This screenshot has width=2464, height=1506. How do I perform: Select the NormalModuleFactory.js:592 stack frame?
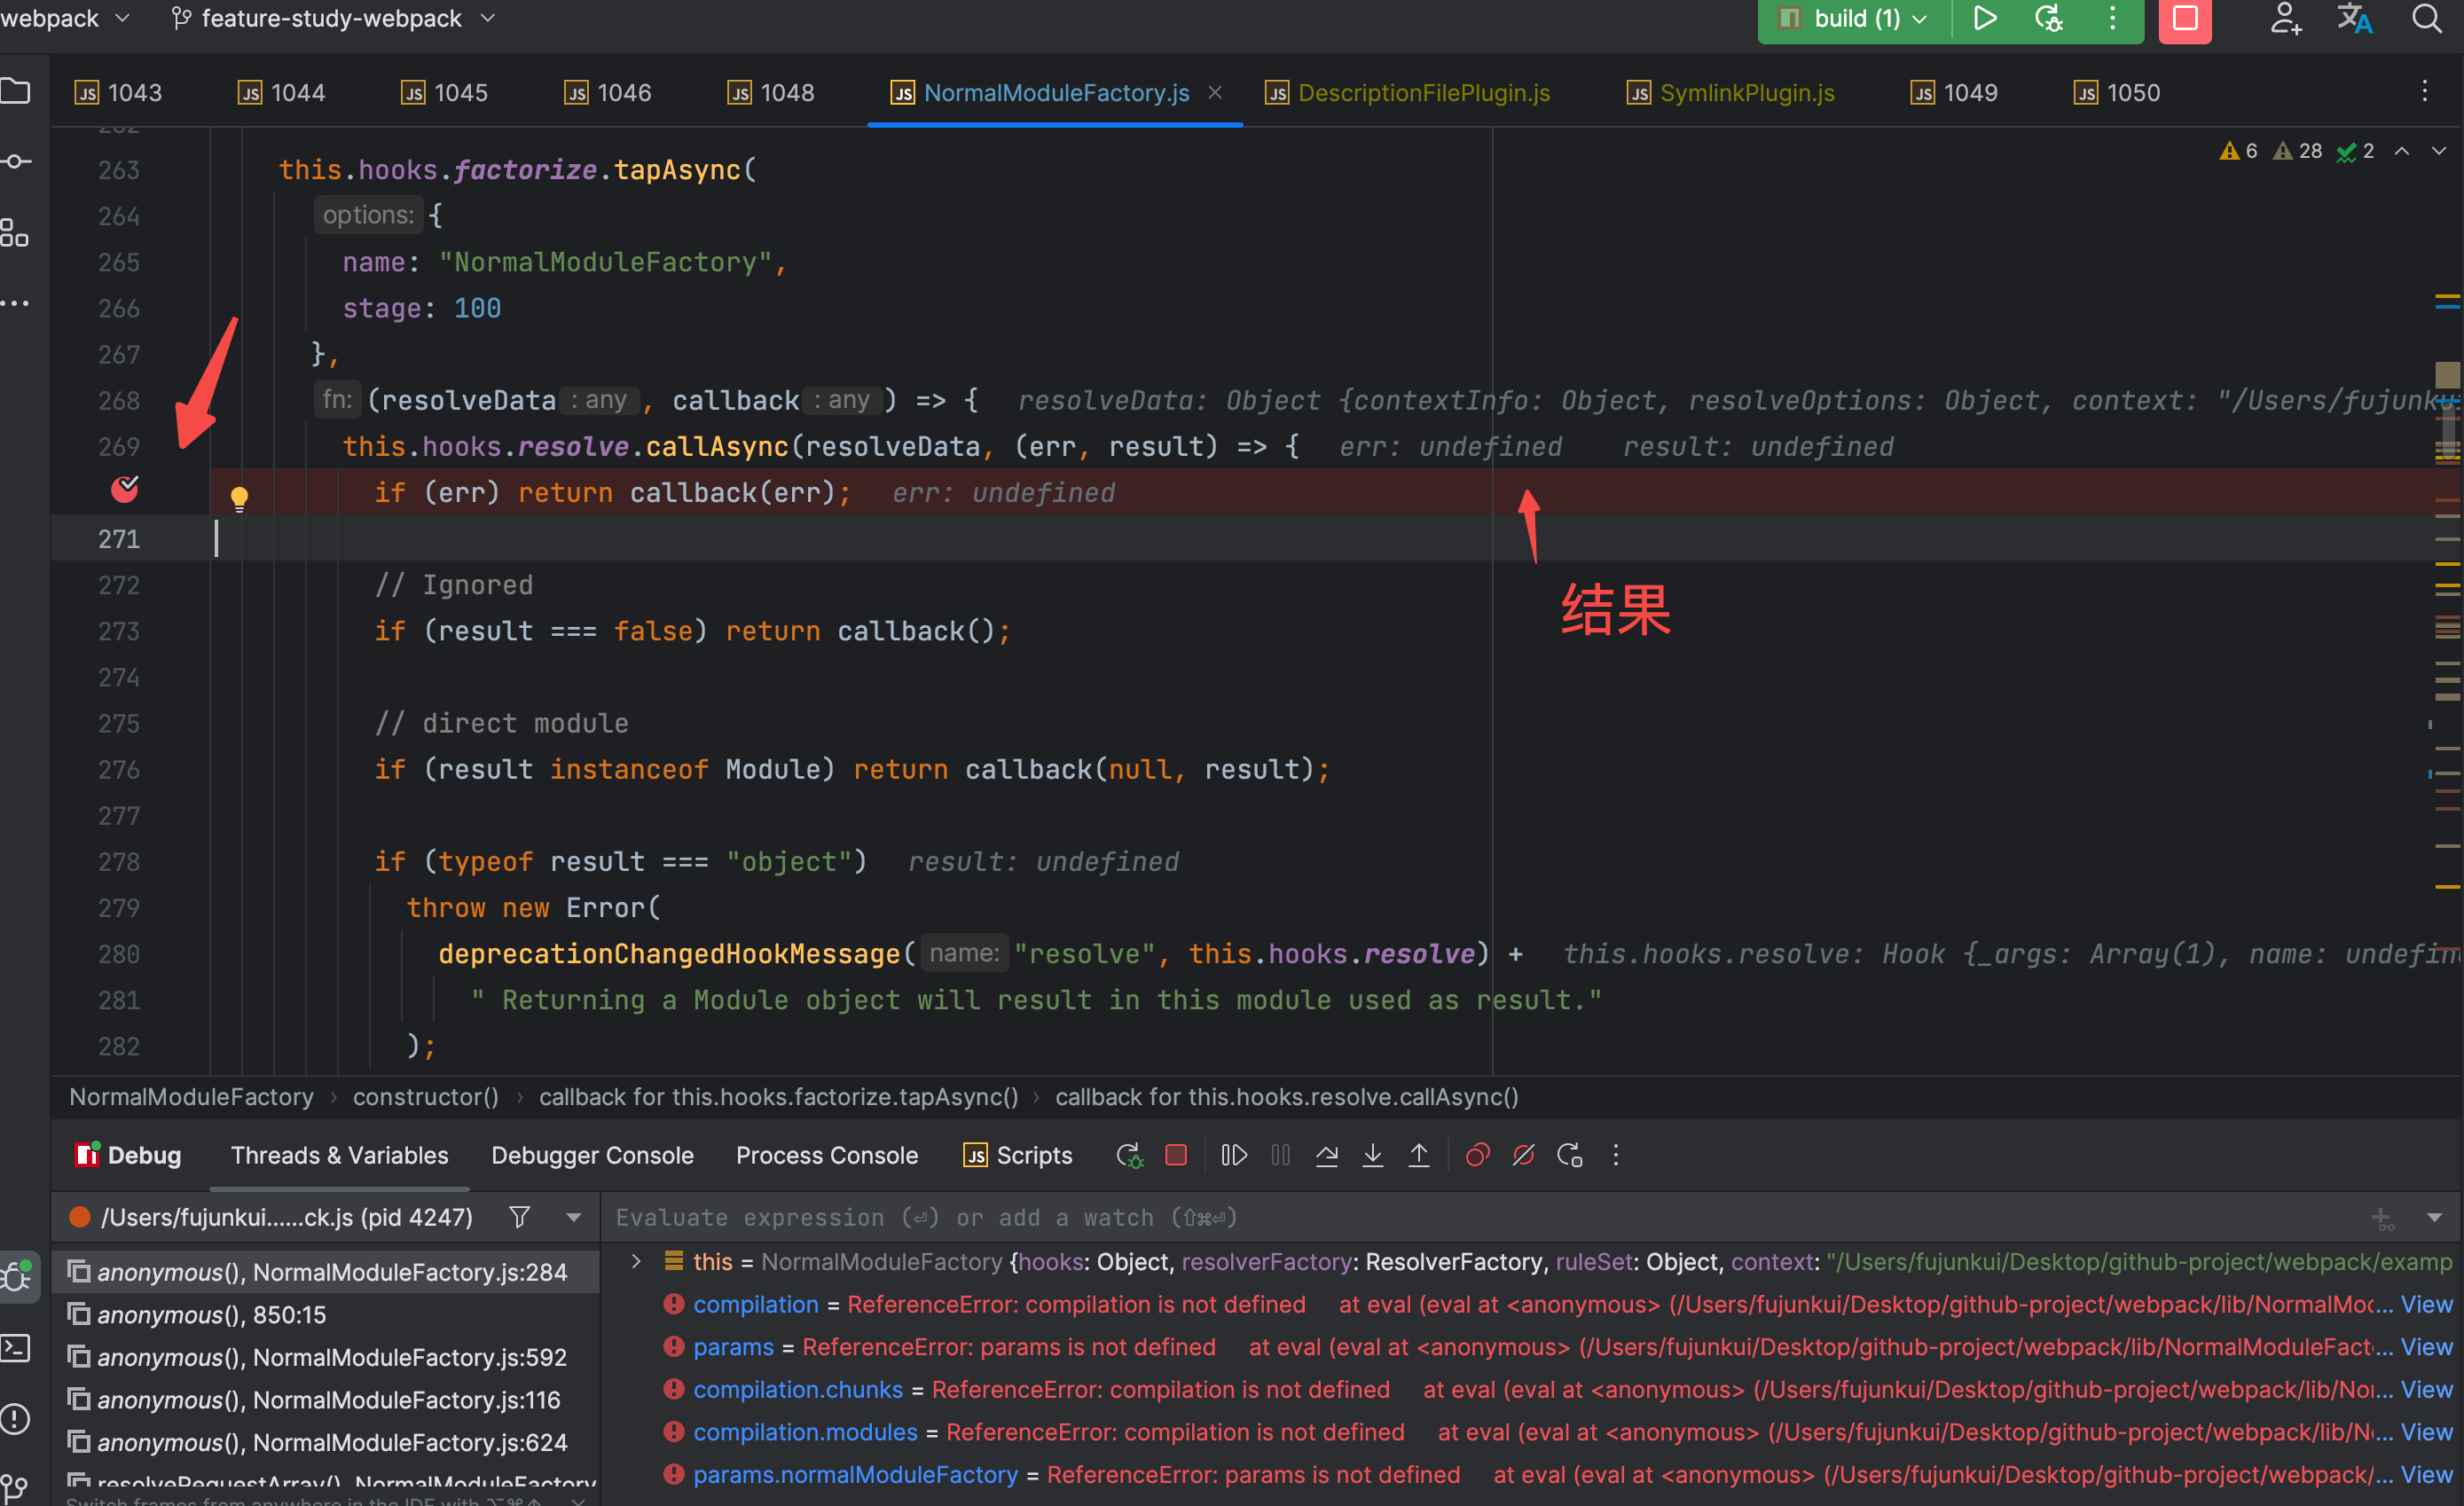(x=332, y=1357)
